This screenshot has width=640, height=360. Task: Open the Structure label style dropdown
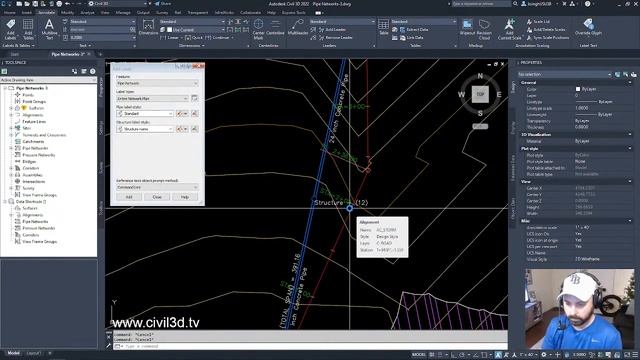click(145, 129)
